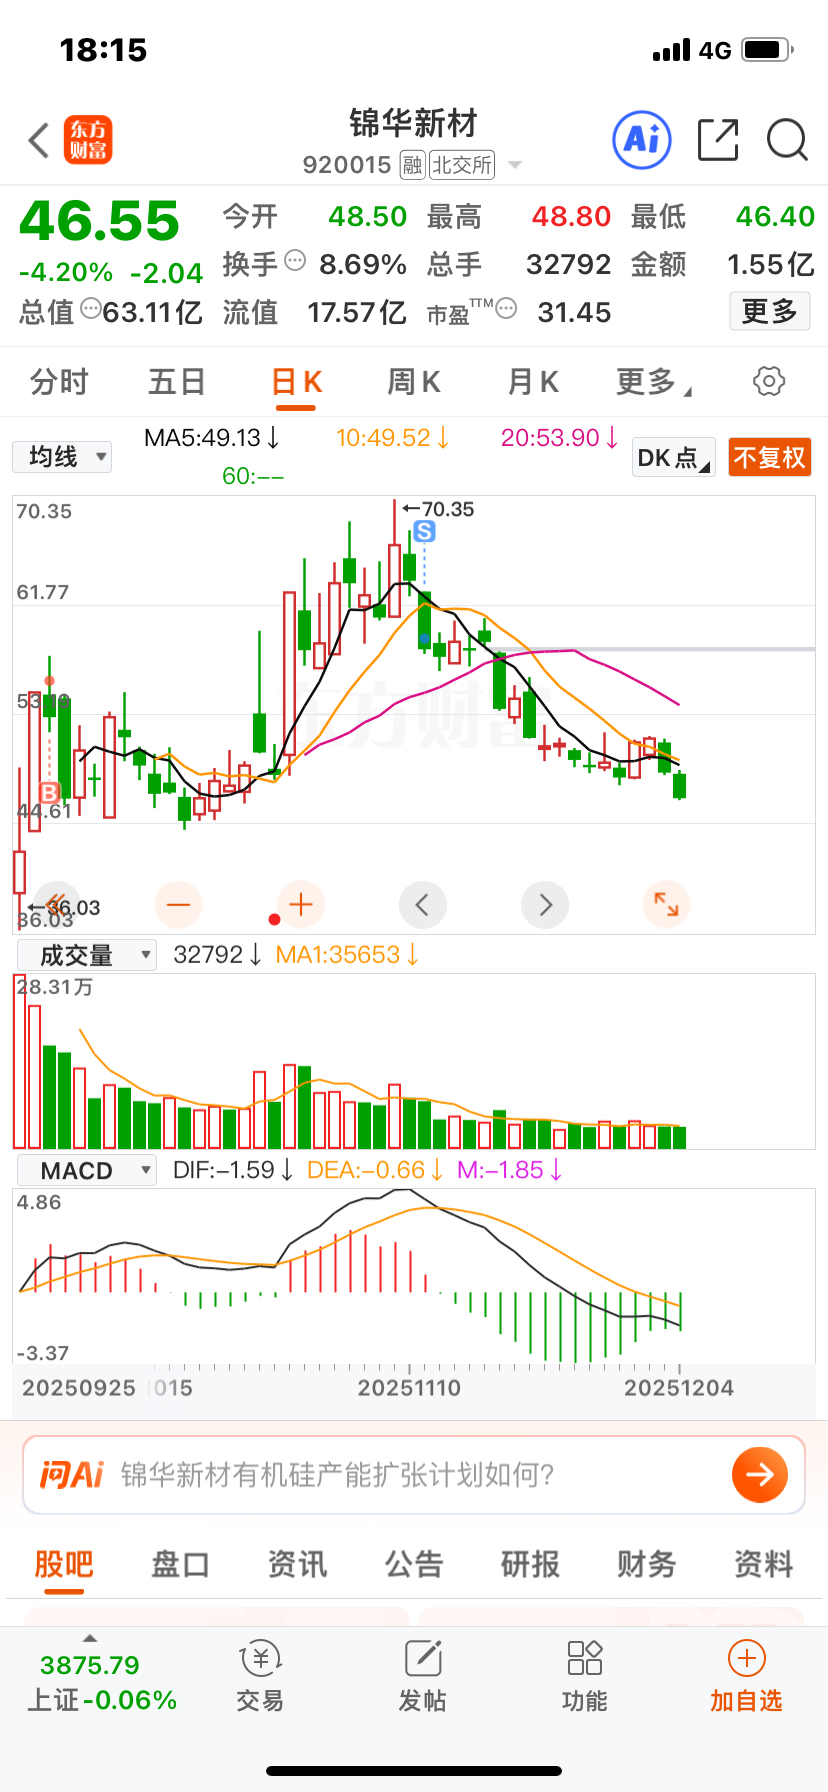Tap the info icon beside 总值

tap(90, 309)
